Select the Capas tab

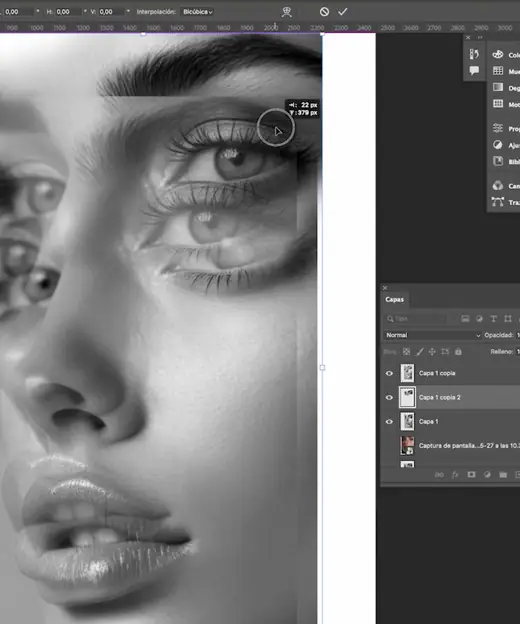tap(394, 299)
